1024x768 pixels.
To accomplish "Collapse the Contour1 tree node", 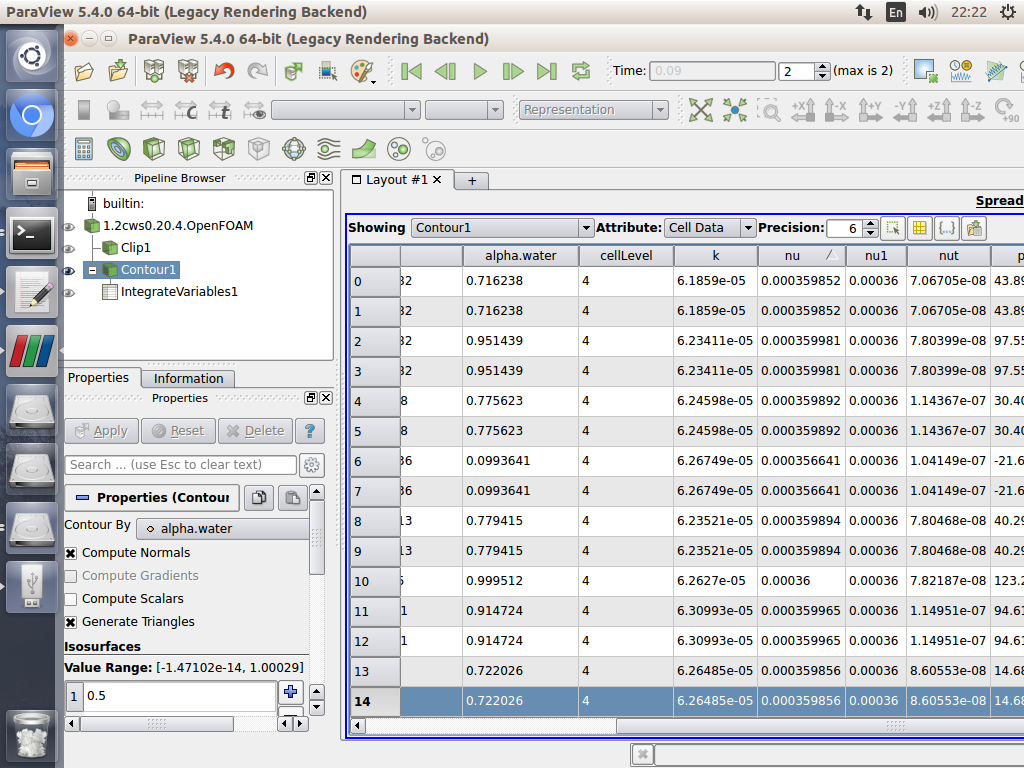I will tap(92, 270).
